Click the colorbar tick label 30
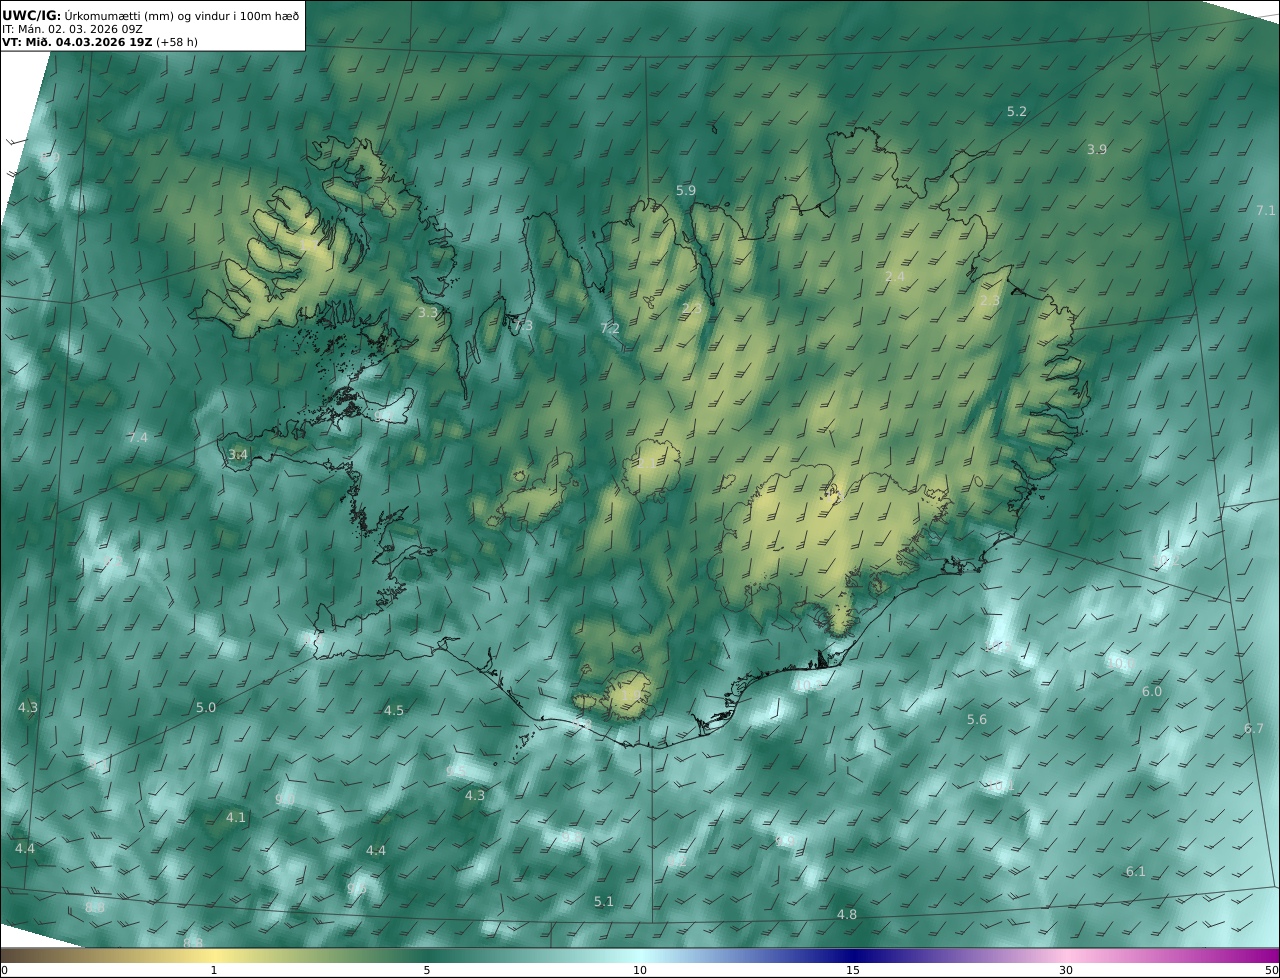This screenshot has height=978, width=1280. click(x=1066, y=970)
